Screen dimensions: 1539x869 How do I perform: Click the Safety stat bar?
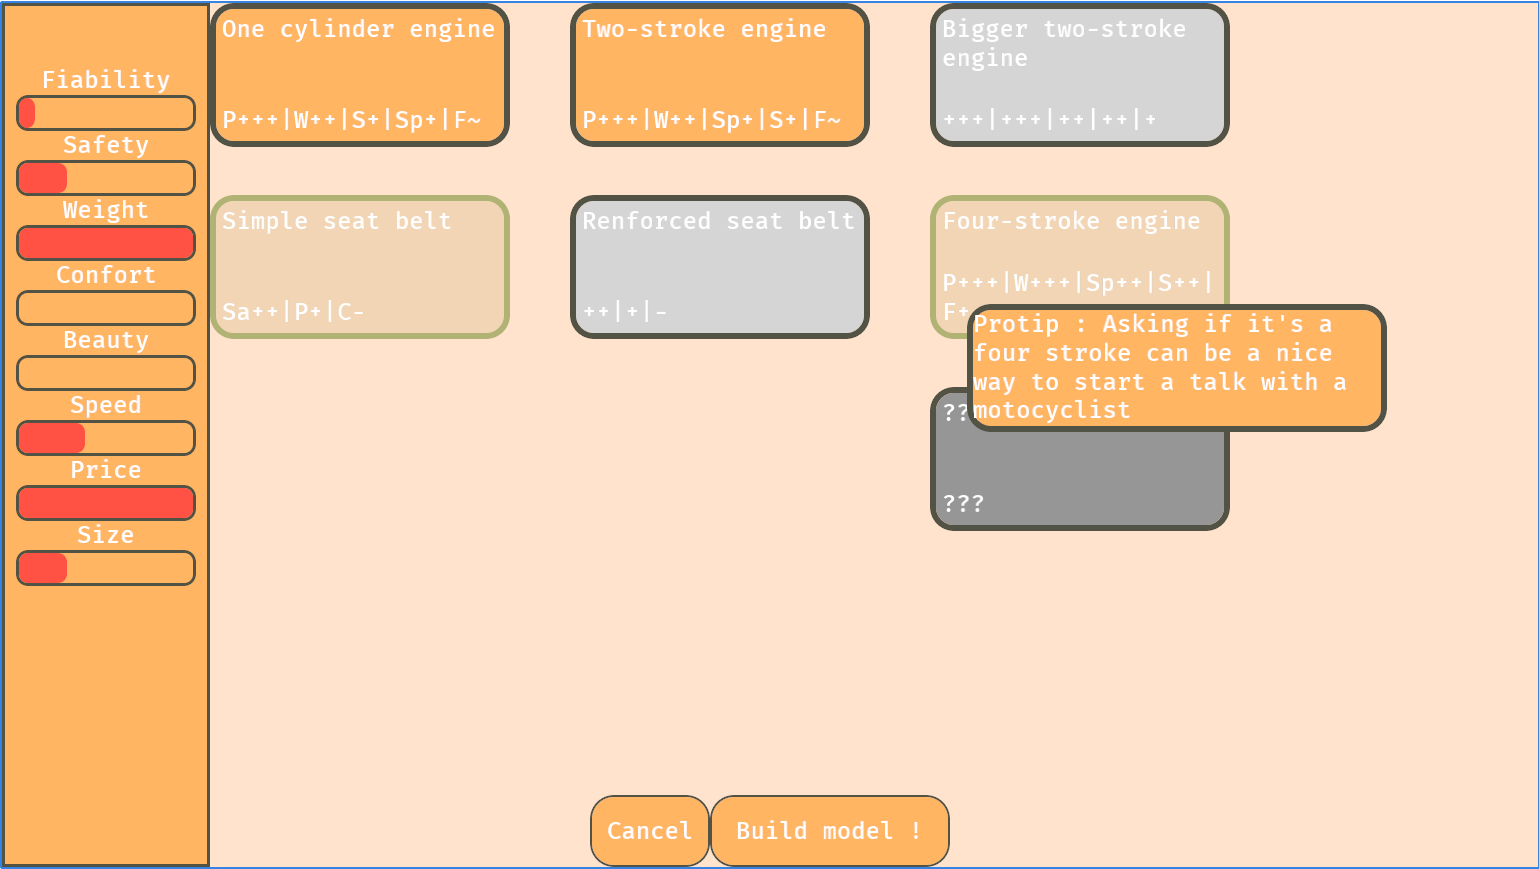pyautogui.click(x=106, y=178)
